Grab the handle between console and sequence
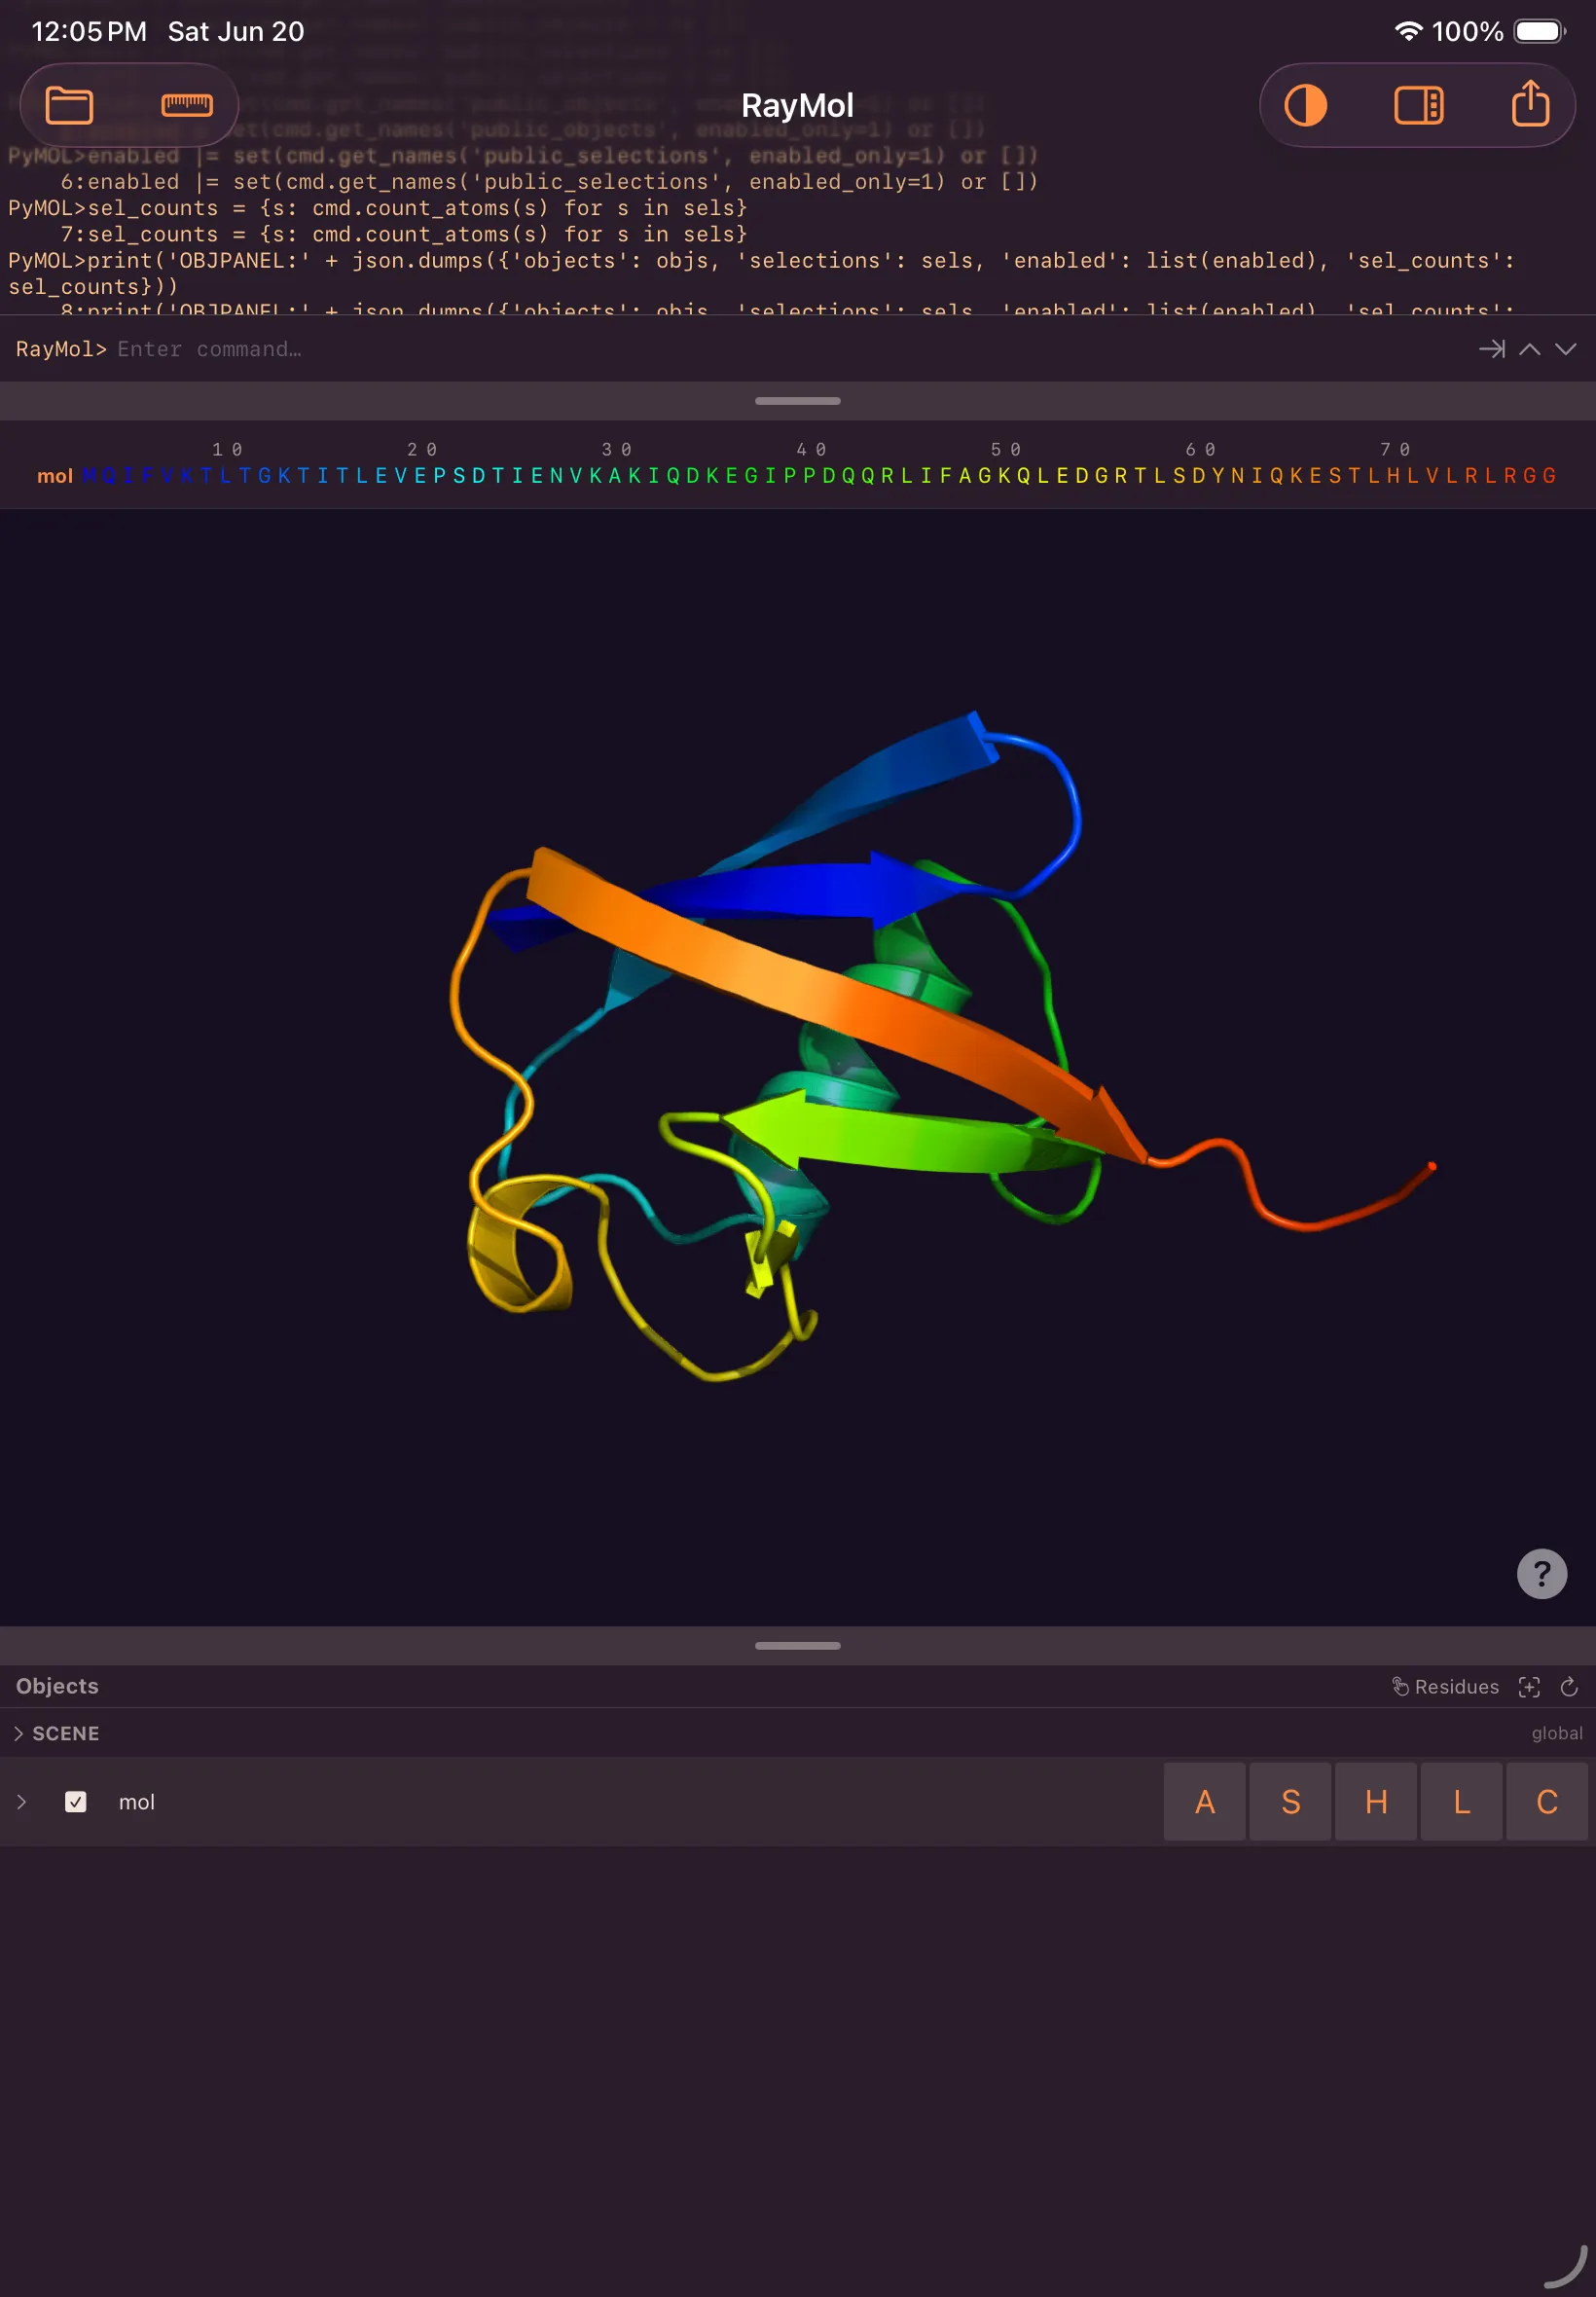This screenshot has height=2297, width=1596. [798, 401]
